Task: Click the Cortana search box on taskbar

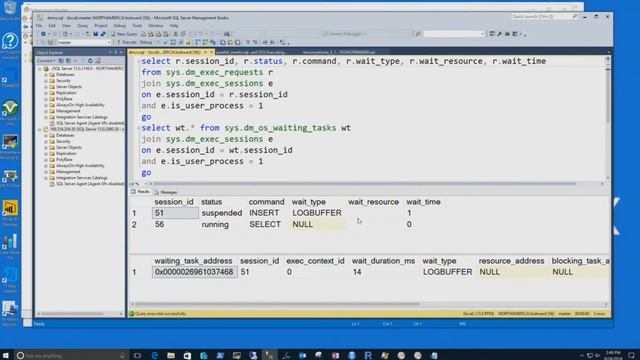Action: pyautogui.click(x=70, y=355)
